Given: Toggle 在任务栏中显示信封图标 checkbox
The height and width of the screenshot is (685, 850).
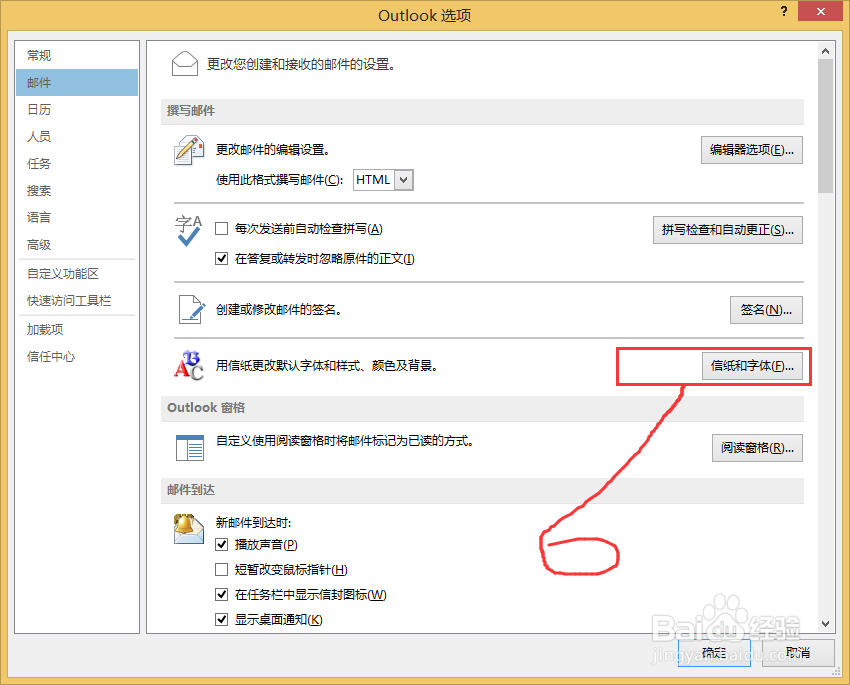Looking at the screenshot, I should point(221,594).
